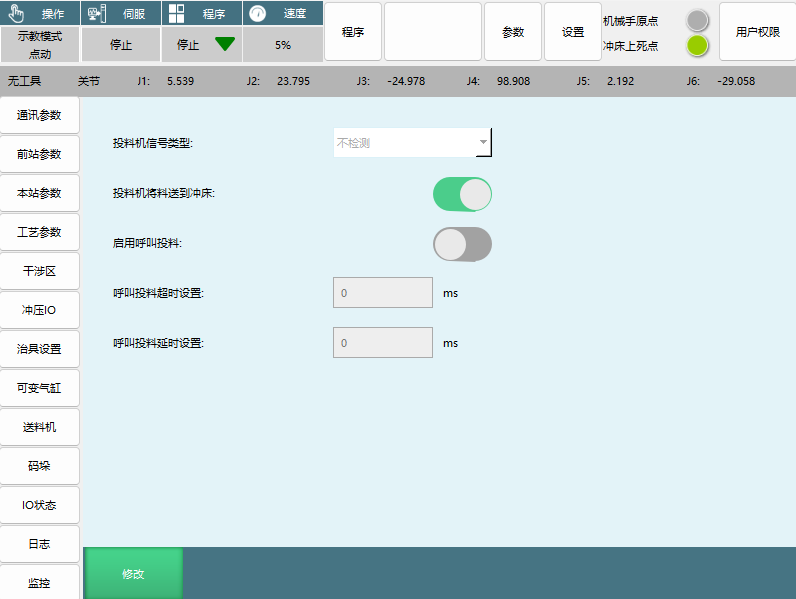Click the green triangle program status icon
Screen dimensions: 796x599
click(x=225, y=44)
